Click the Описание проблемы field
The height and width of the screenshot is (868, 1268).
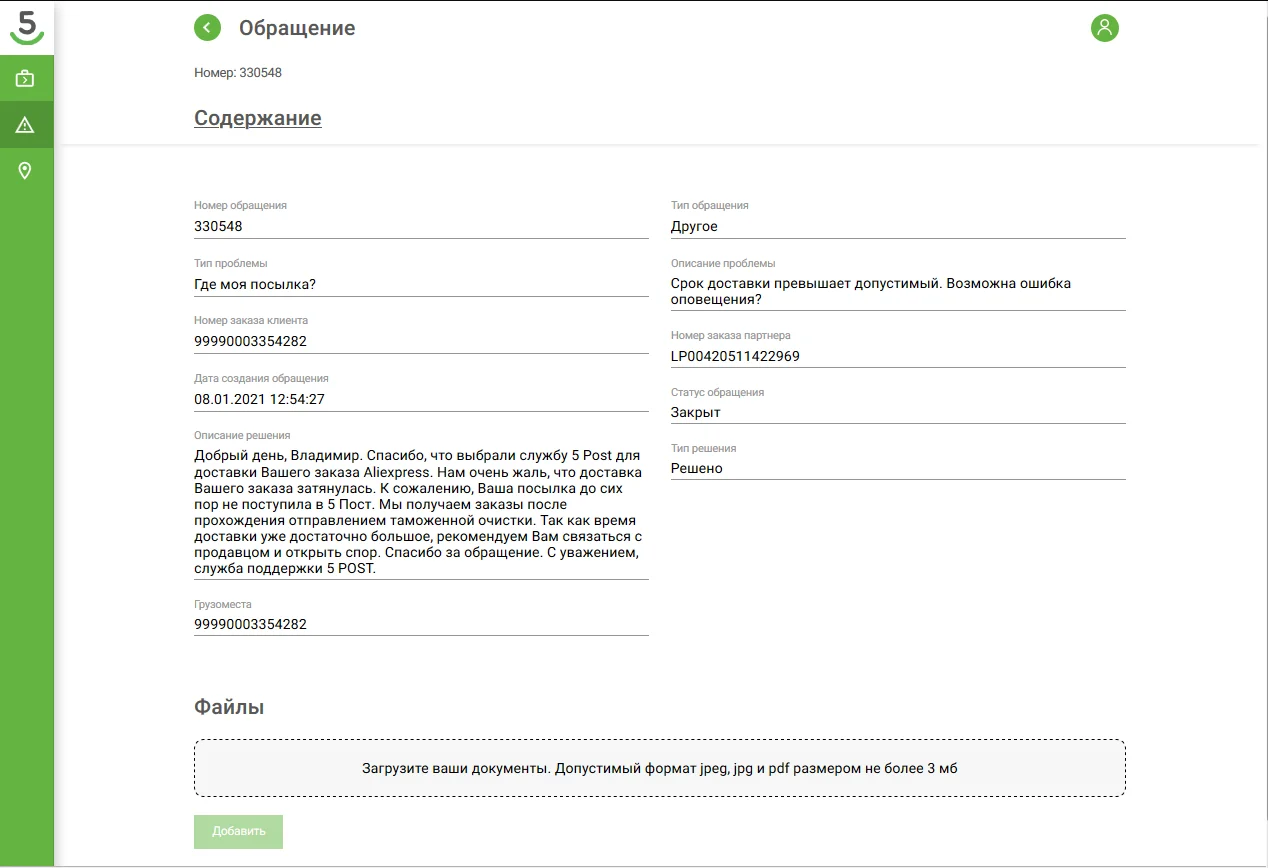pyautogui.click(x=897, y=291)
